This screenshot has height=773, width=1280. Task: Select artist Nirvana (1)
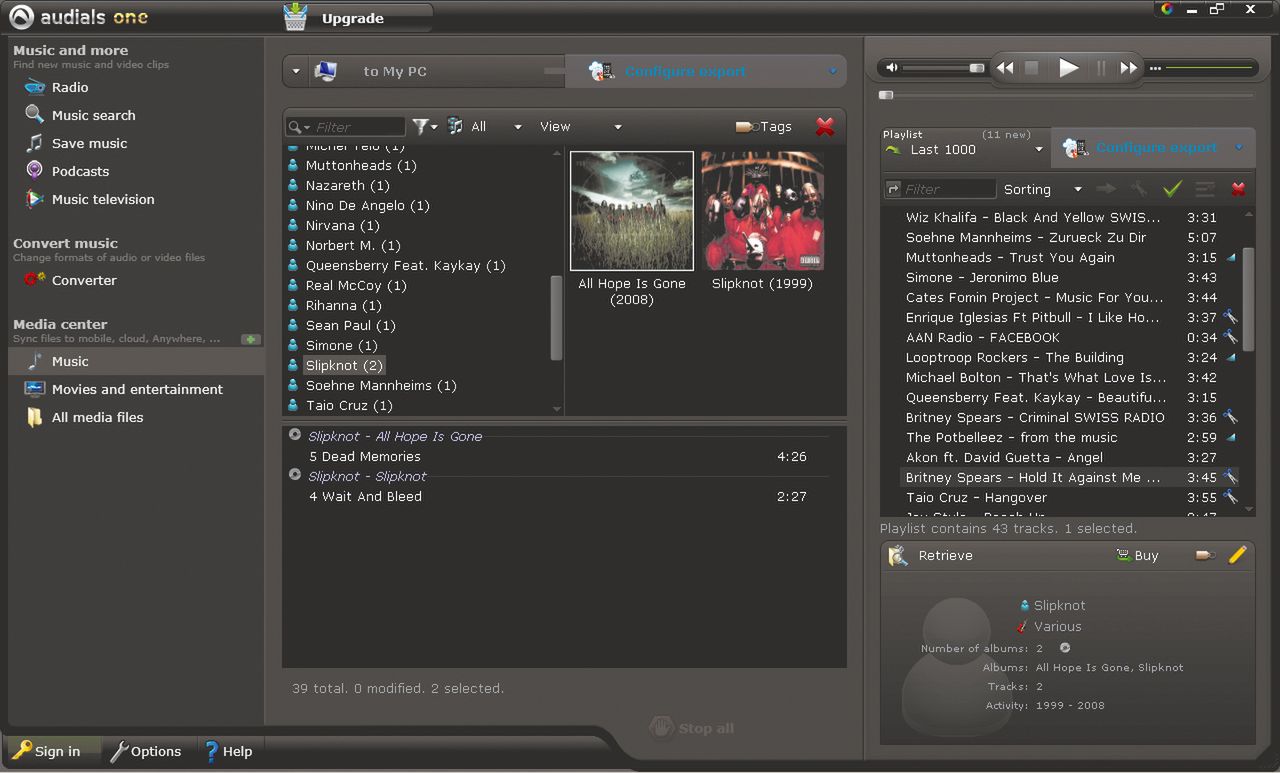point(344,225)
